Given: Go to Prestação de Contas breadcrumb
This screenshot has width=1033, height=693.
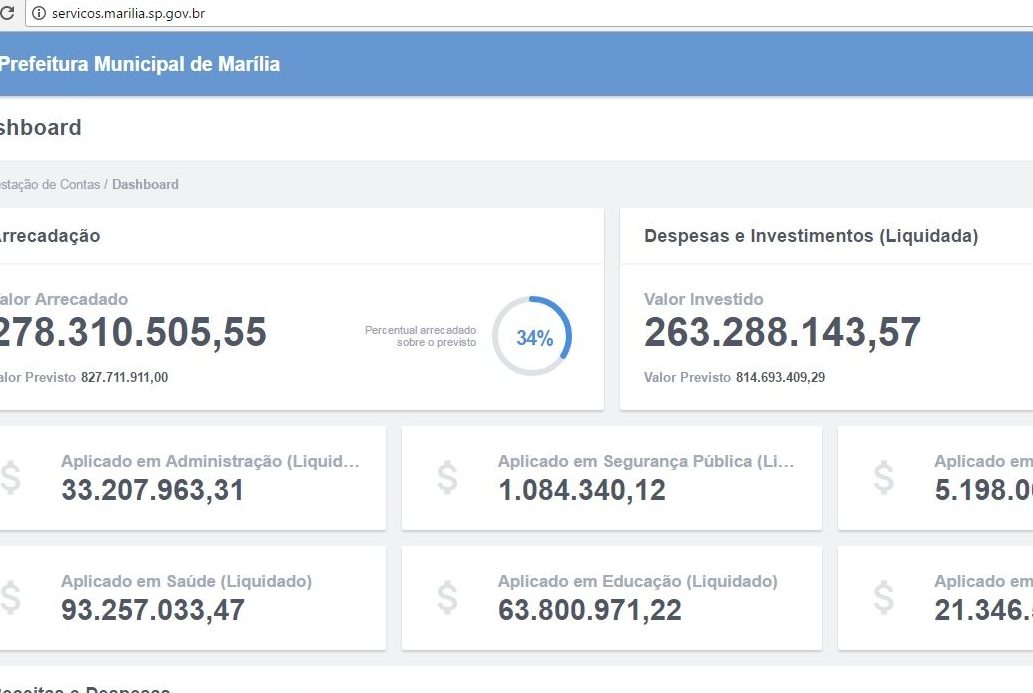Looking at the screenshot, I should click(49, 185).
